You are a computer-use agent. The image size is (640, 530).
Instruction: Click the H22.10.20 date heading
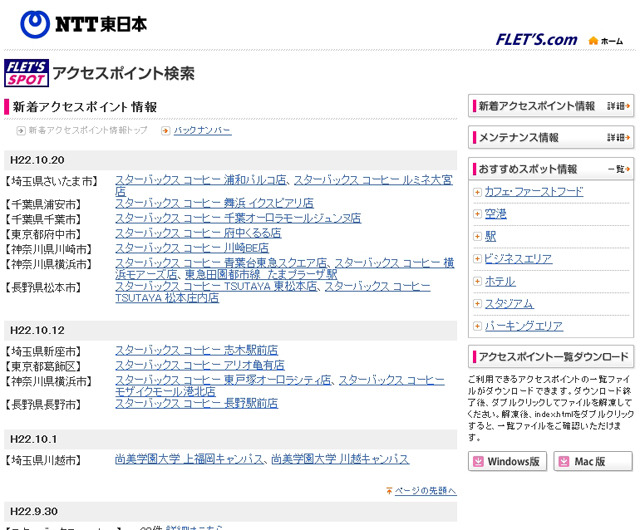click(37, 160)
